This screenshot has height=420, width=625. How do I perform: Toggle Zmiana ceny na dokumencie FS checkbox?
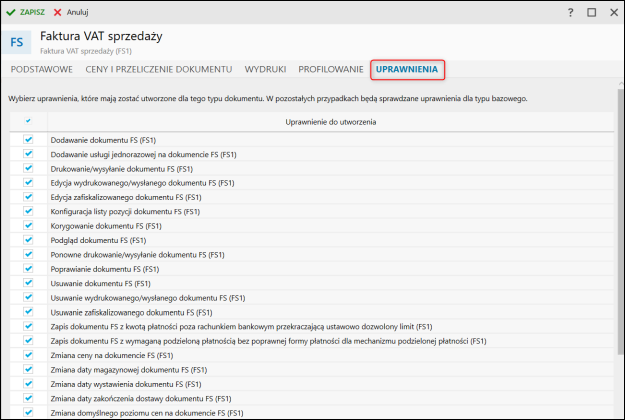click(x=28, y=355)
